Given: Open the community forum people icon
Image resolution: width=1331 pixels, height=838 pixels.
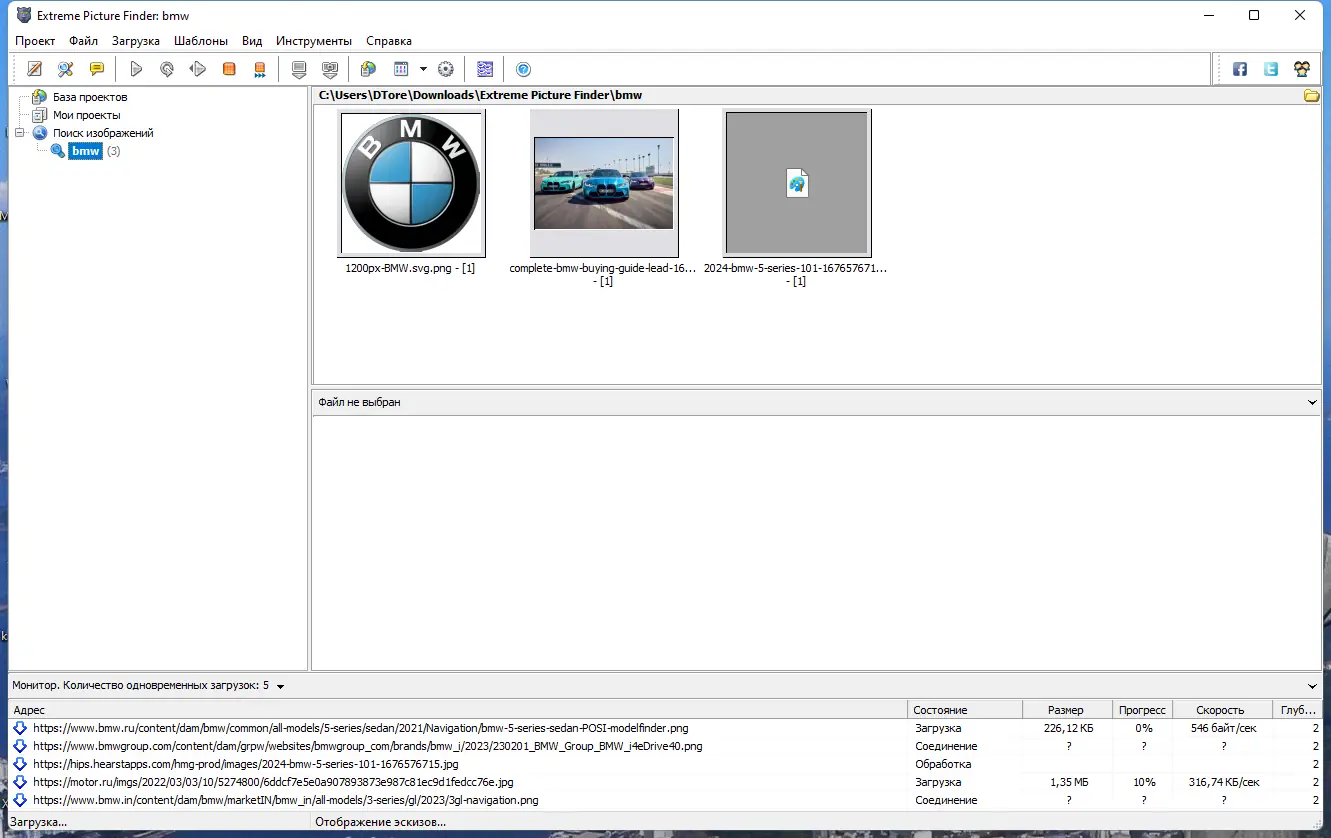Looking at the screenshot, I should [1302, 69].
